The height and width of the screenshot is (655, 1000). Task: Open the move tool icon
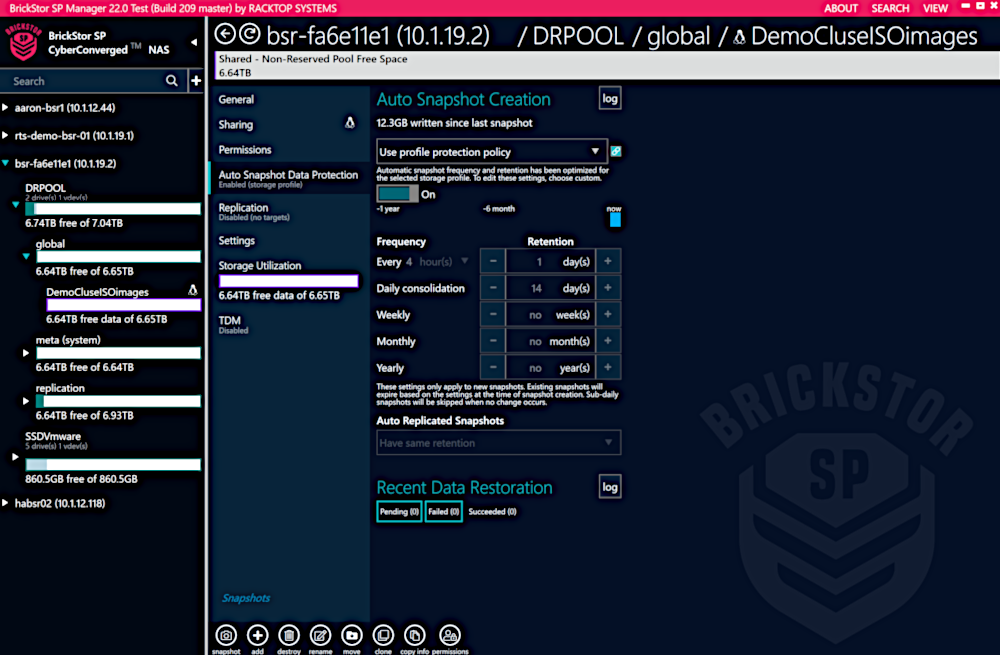pyautogui.click(x=351, y=635)
